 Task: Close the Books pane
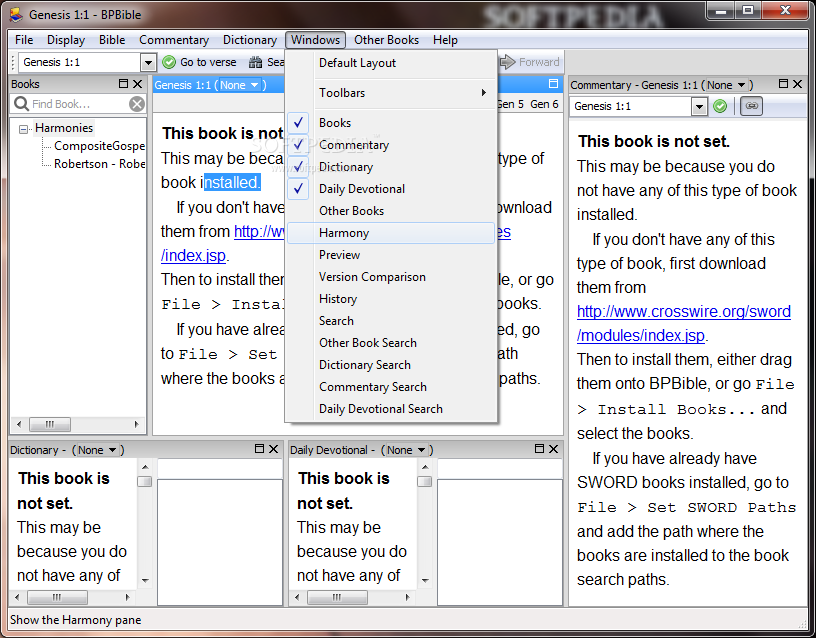pyautogui.click(x=137, y=84)
